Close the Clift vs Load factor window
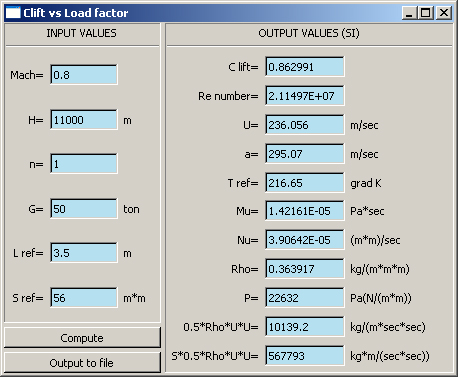The width and height of the screenshot is (458, 377). coord(444,13)
